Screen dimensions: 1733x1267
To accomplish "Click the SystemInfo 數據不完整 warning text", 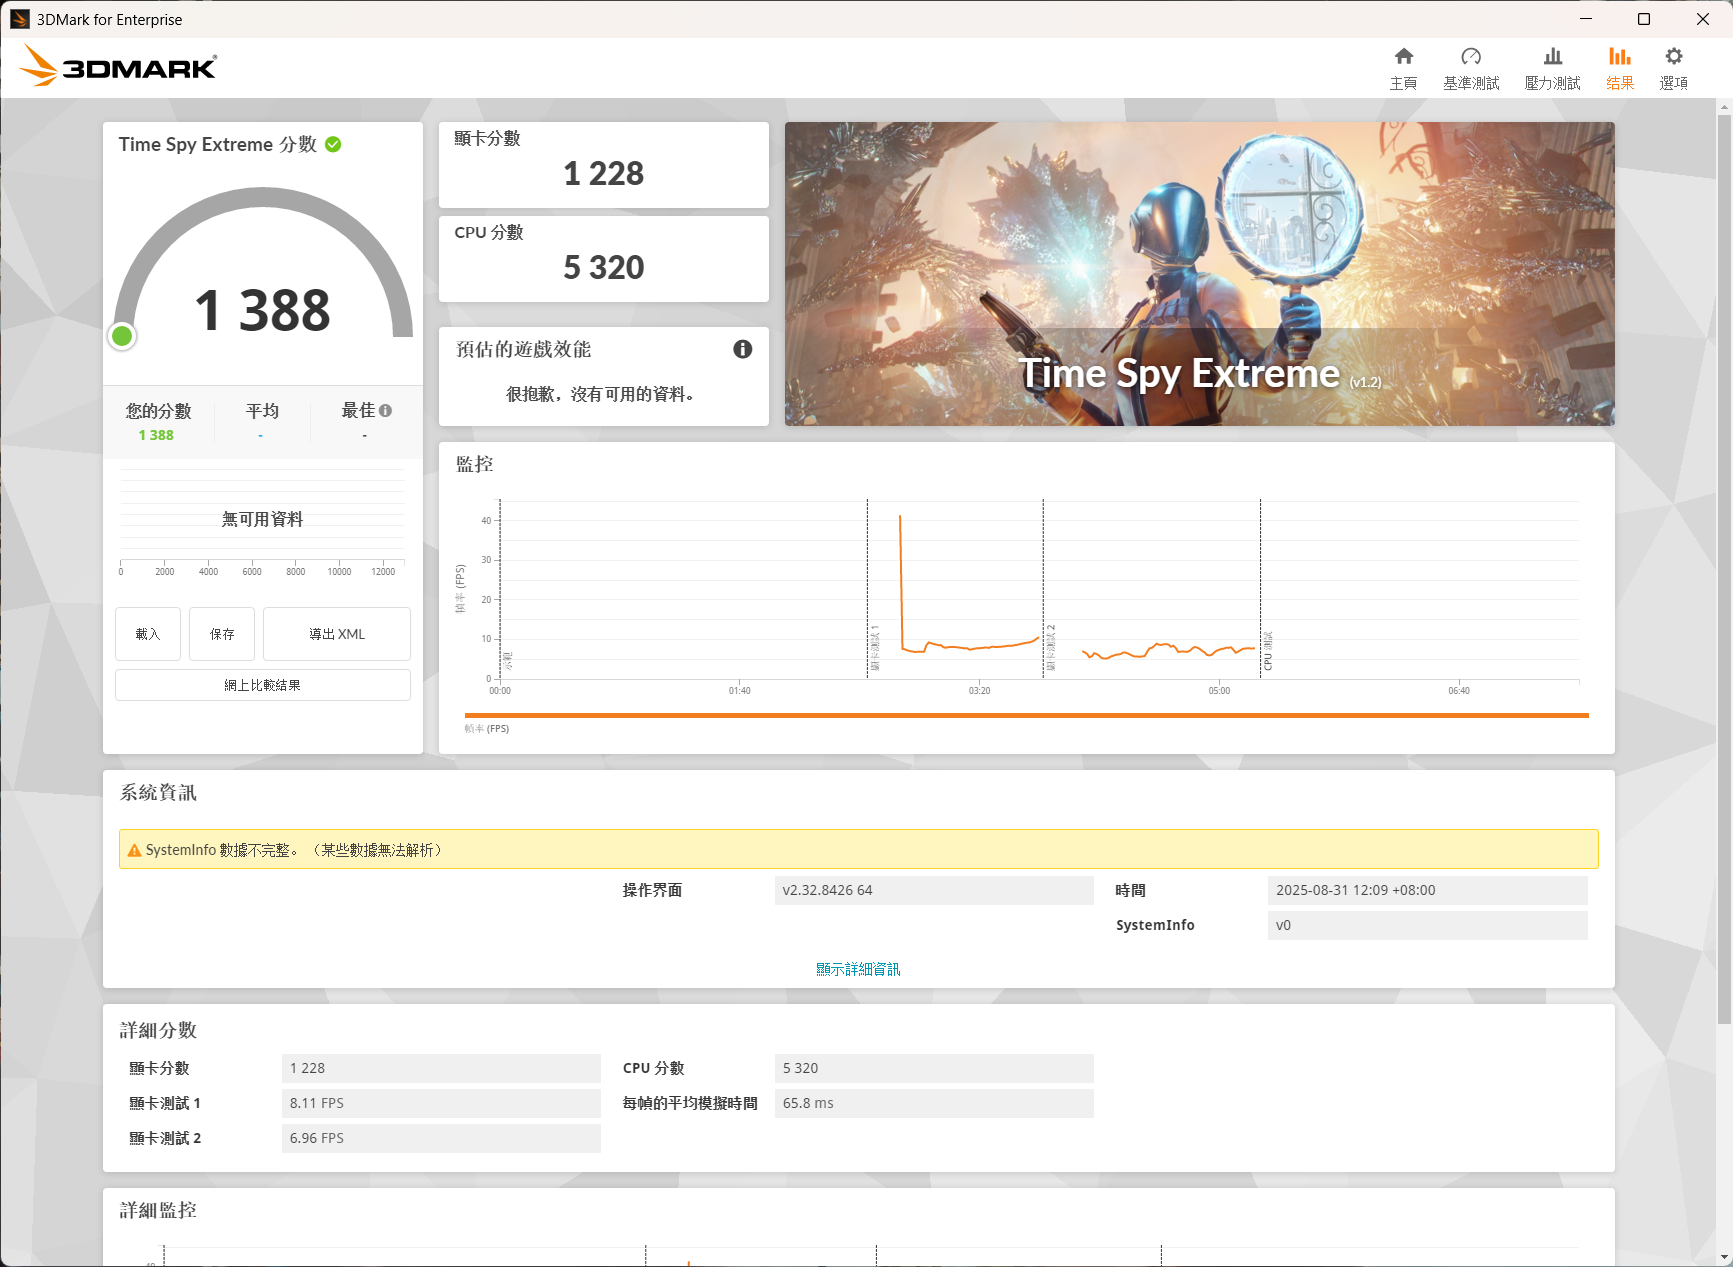I will point(294,850).
